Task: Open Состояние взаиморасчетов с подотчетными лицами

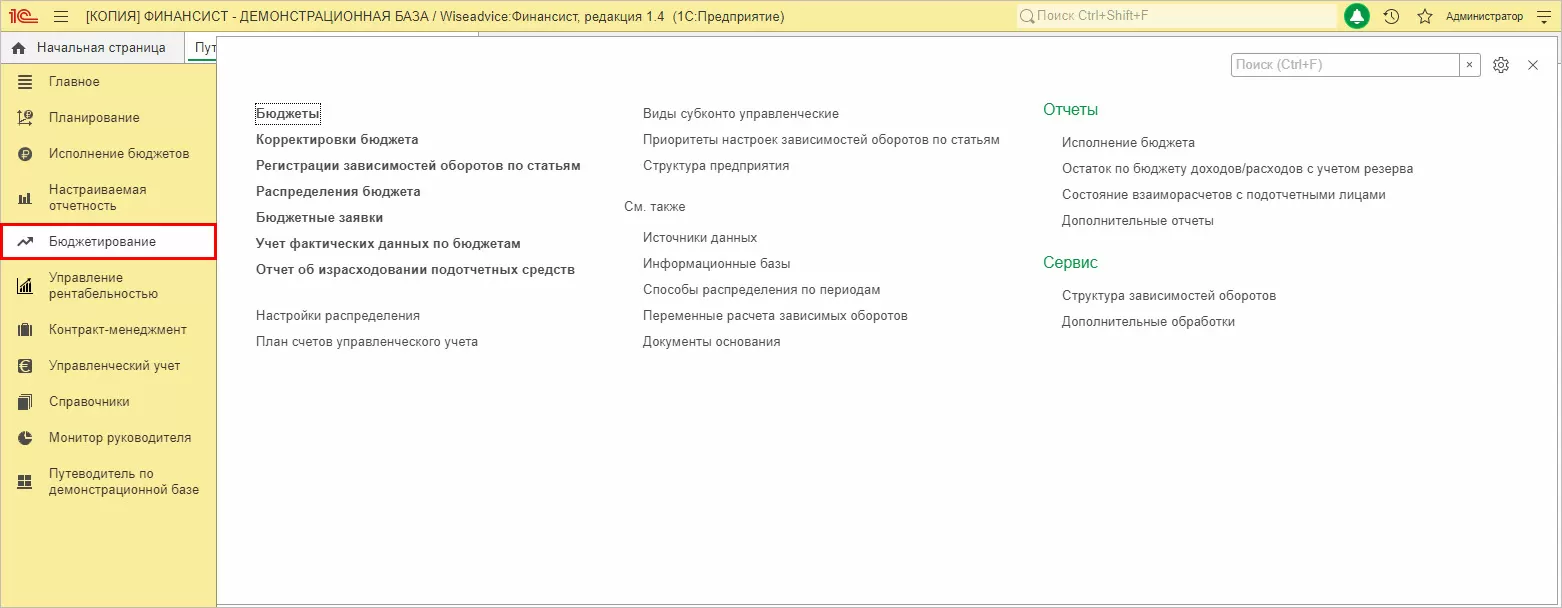Action: click(x=1224, y=194)
